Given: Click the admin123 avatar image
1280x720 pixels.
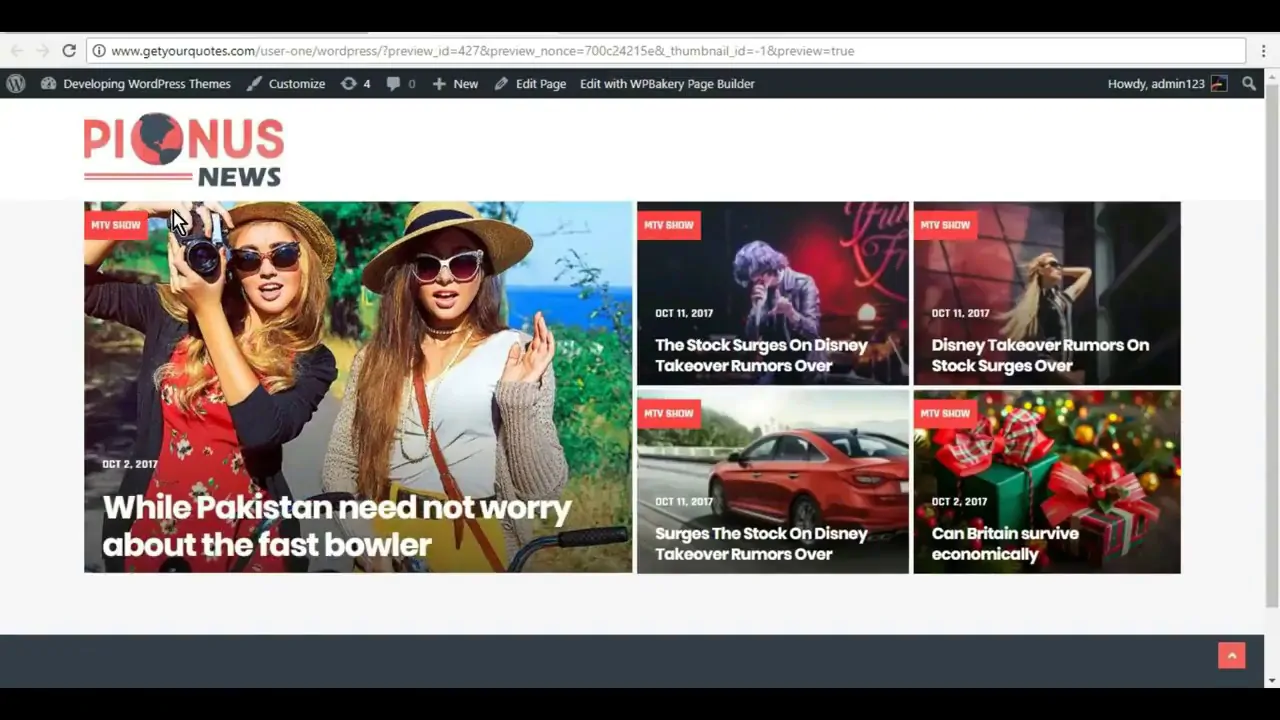Looking at the screenshot, I should (1219, 84).
